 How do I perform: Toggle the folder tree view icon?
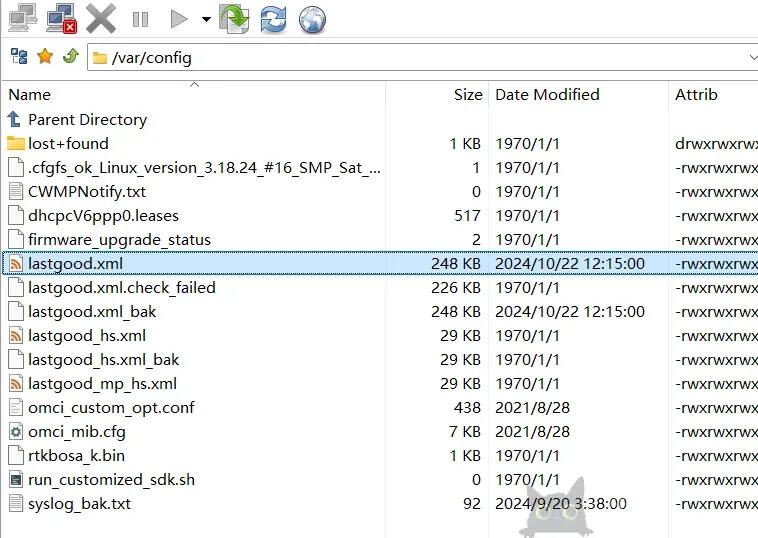tap(19, 57)
